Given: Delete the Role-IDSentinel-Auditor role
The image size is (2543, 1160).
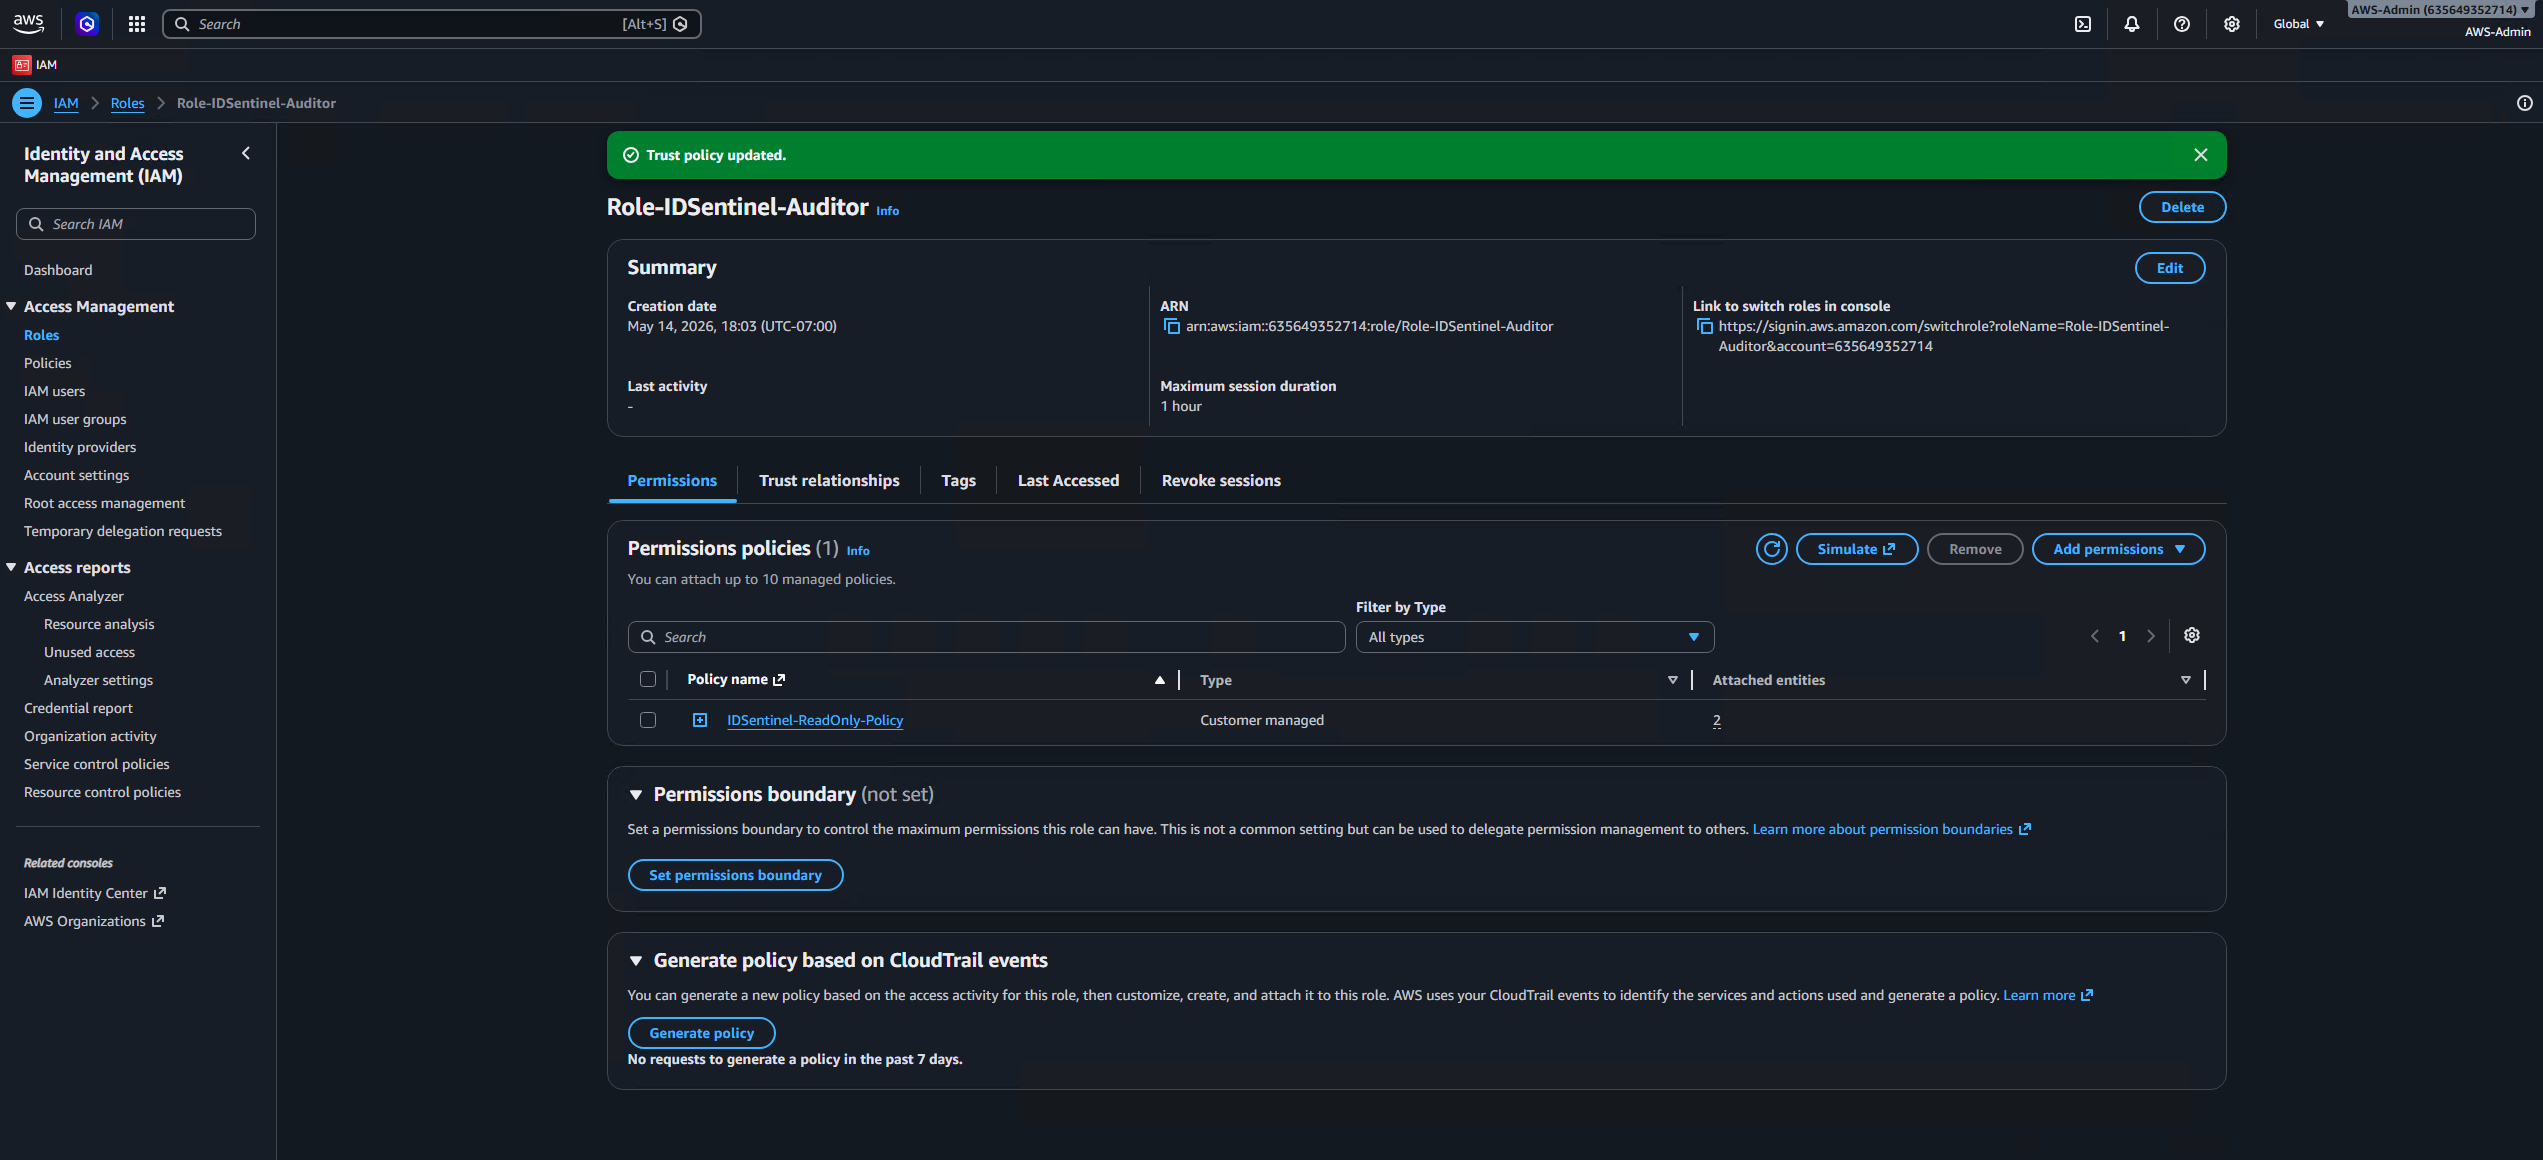Looking at the screenshot, I should pyautogui.click(x=2182, y=207).
